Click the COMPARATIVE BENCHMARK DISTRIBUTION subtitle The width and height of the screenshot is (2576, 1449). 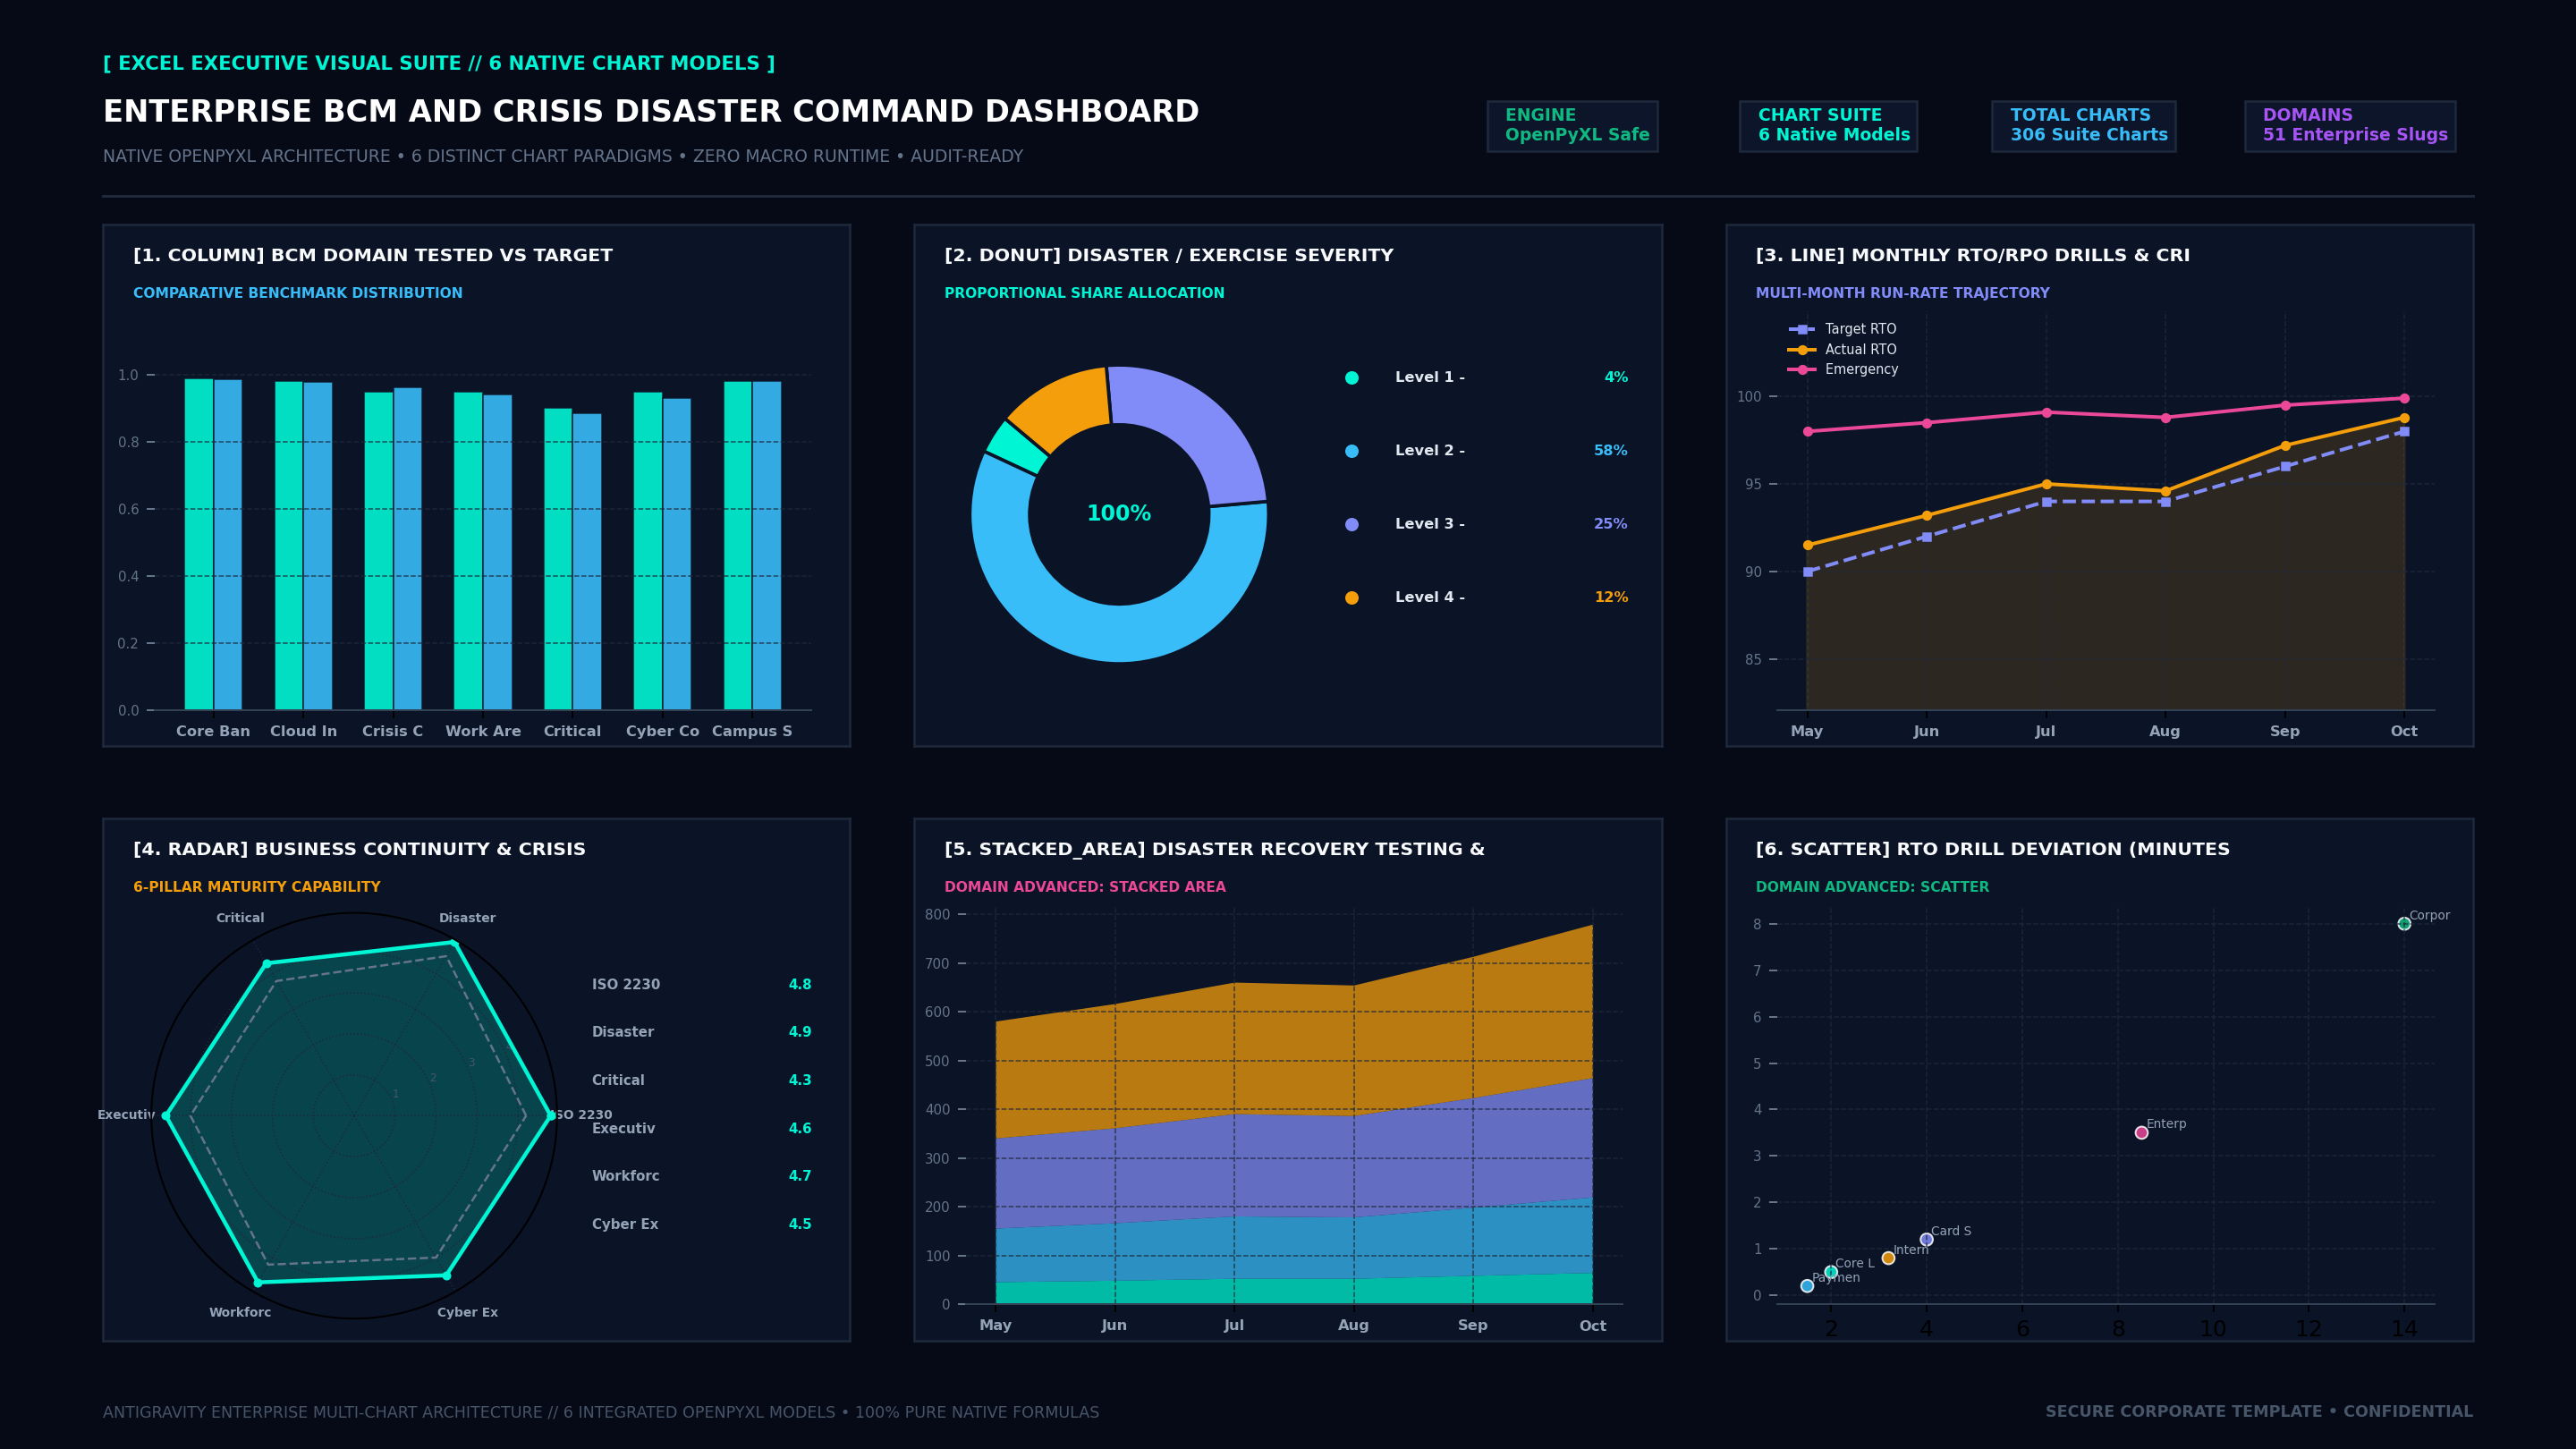pos(298,294)
